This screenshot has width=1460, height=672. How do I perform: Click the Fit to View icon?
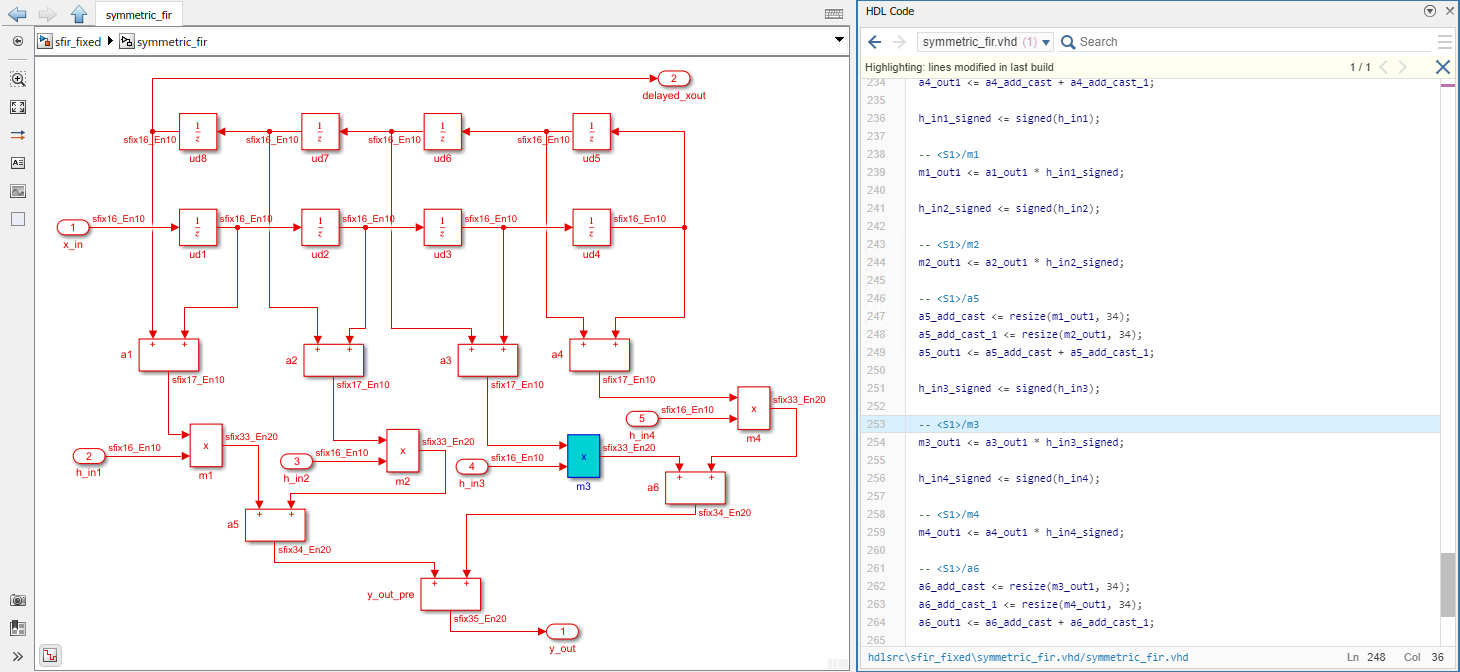[x=18, y=107]
